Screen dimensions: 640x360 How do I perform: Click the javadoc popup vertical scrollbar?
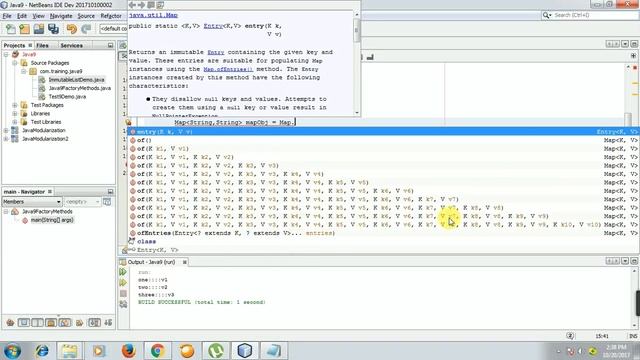[x=357, y=63]
